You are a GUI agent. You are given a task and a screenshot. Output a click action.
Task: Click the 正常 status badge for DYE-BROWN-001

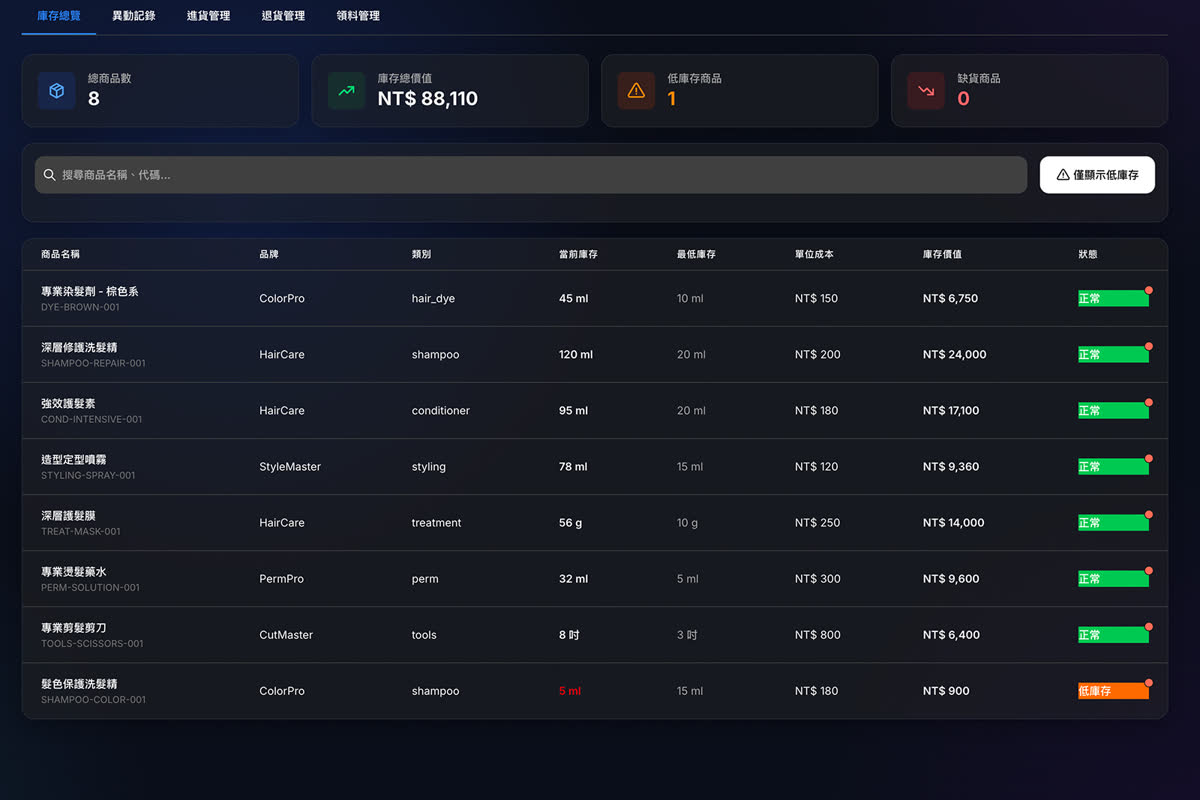coord(1113,299)
